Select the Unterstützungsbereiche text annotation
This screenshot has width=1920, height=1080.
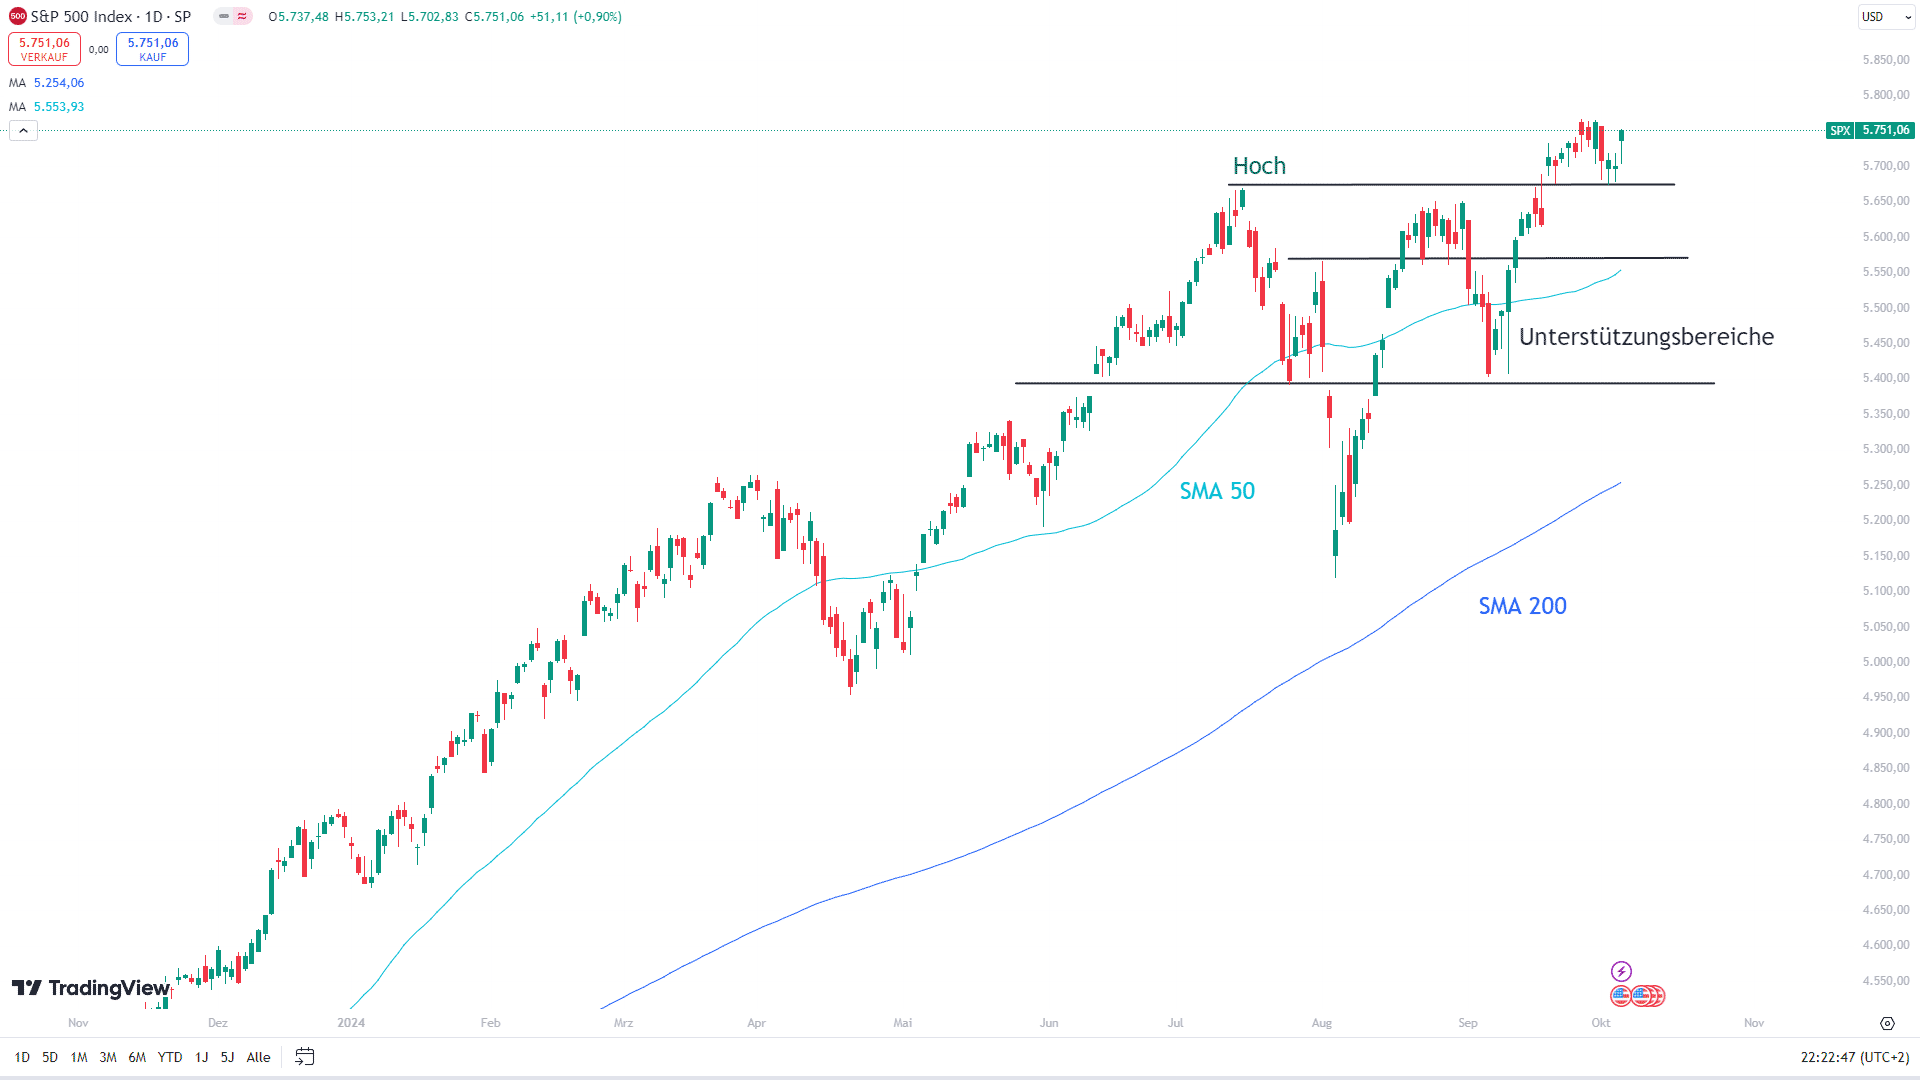click(x=1646, y=337)
